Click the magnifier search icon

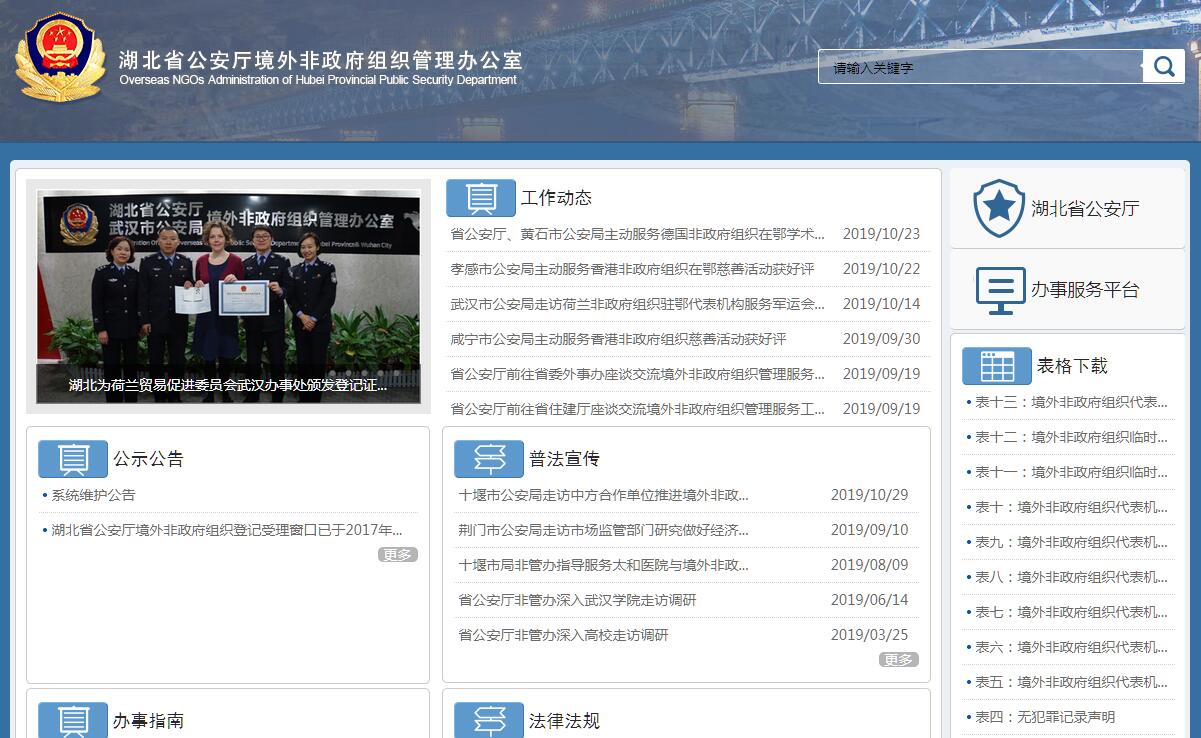click(x=1164, y=67)
